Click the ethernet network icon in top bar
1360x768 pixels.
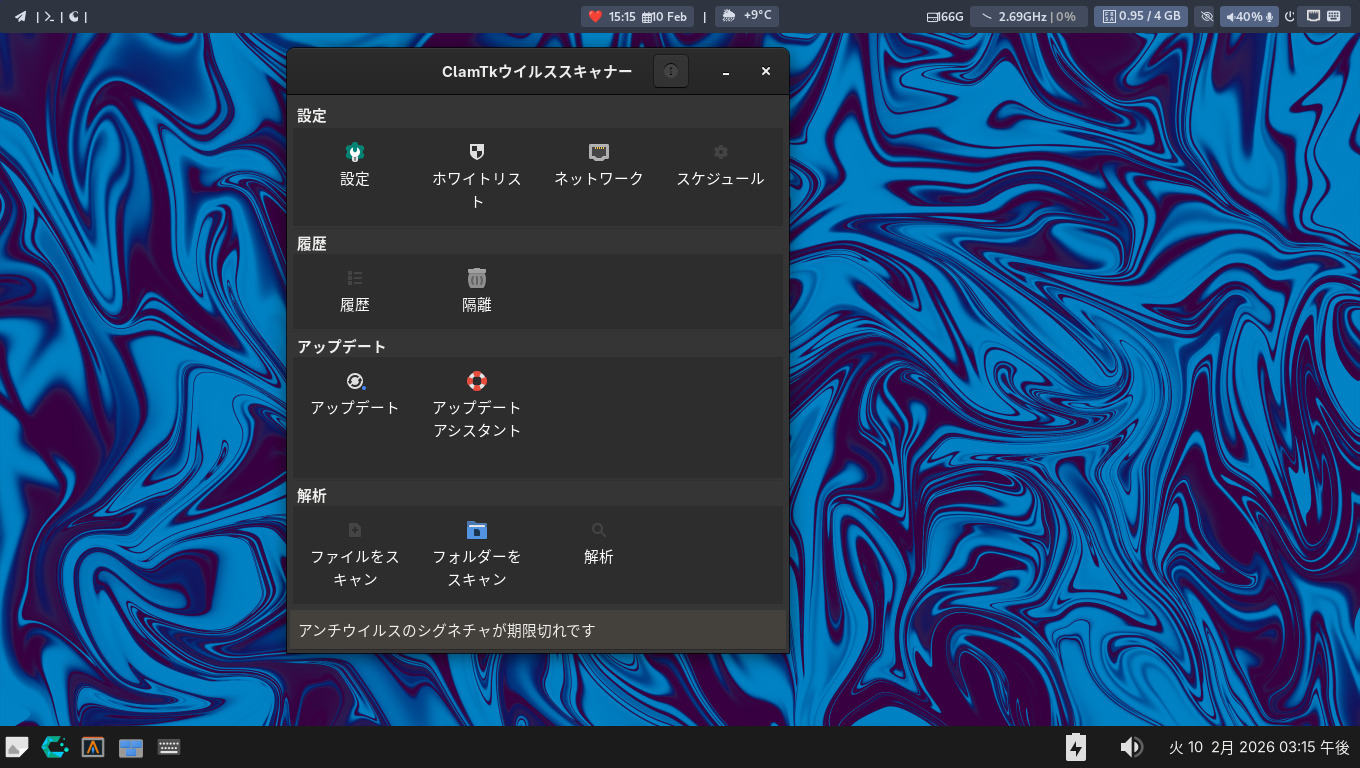[1314, 16]
